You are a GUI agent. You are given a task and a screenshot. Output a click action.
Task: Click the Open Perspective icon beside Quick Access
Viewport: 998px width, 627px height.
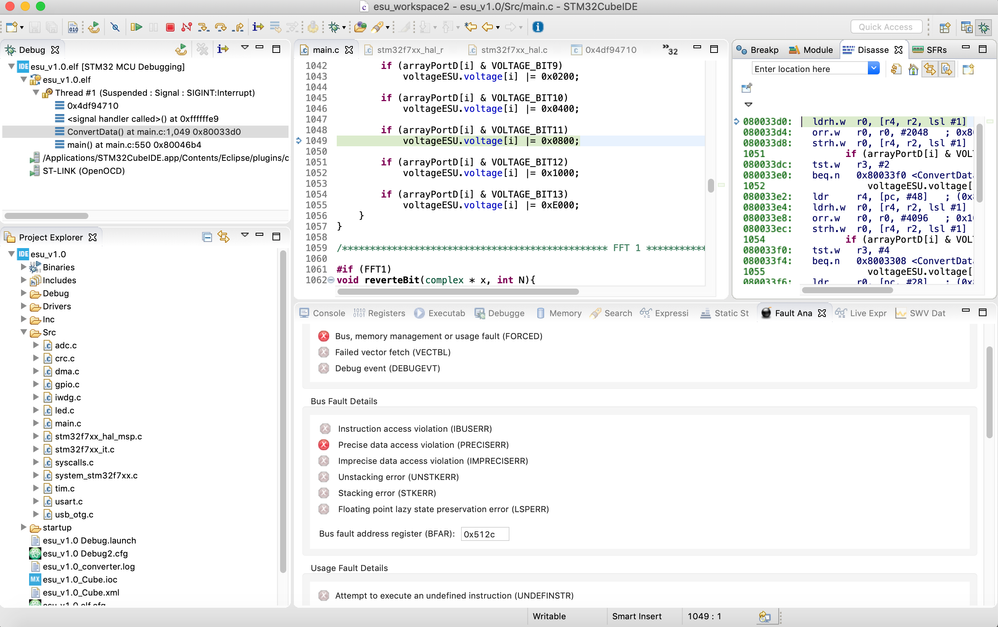pyautogui.click(x=945, y=27)
